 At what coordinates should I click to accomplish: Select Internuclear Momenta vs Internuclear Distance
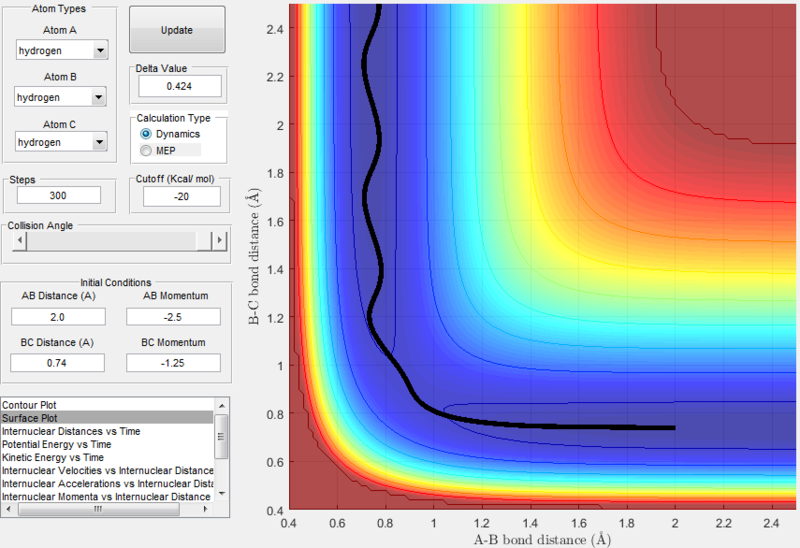[106, 496]
